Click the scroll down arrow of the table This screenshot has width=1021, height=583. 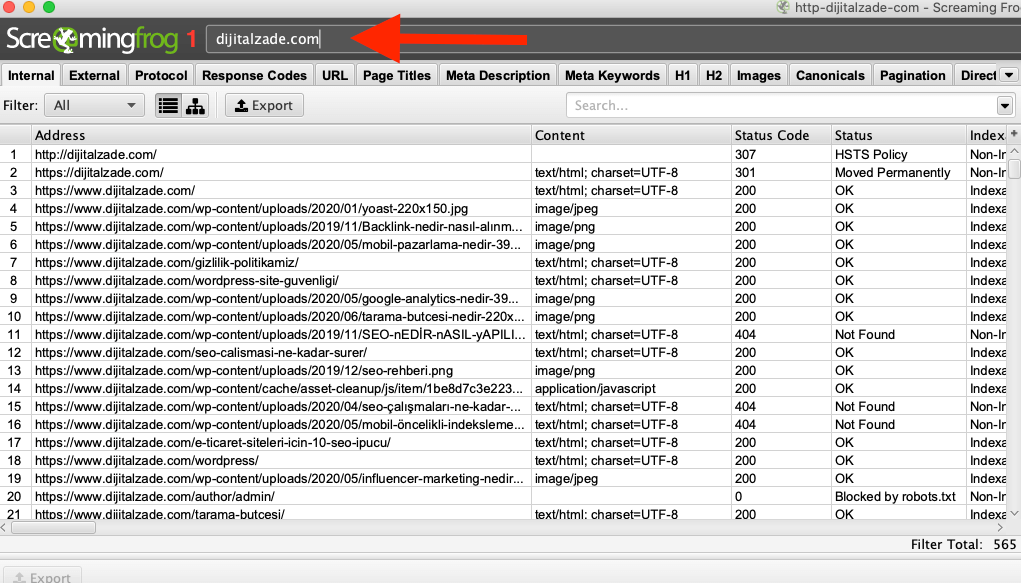pos(1014,513)
